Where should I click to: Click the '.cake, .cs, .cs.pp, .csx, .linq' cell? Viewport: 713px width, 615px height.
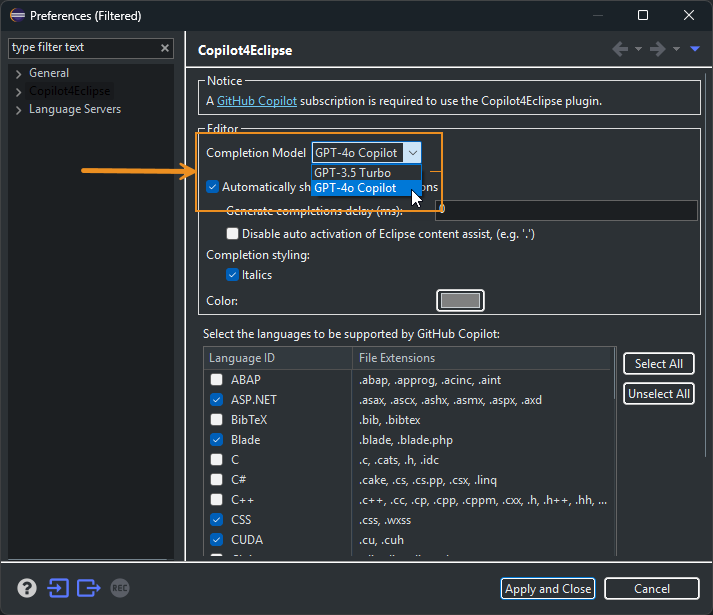(428, 480)
